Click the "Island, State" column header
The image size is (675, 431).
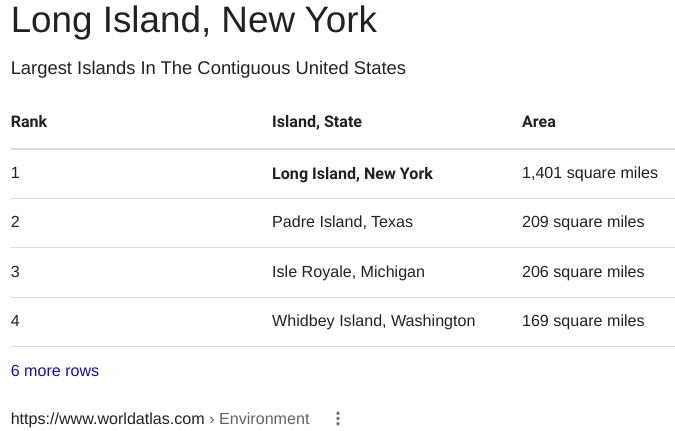[317, 122]
